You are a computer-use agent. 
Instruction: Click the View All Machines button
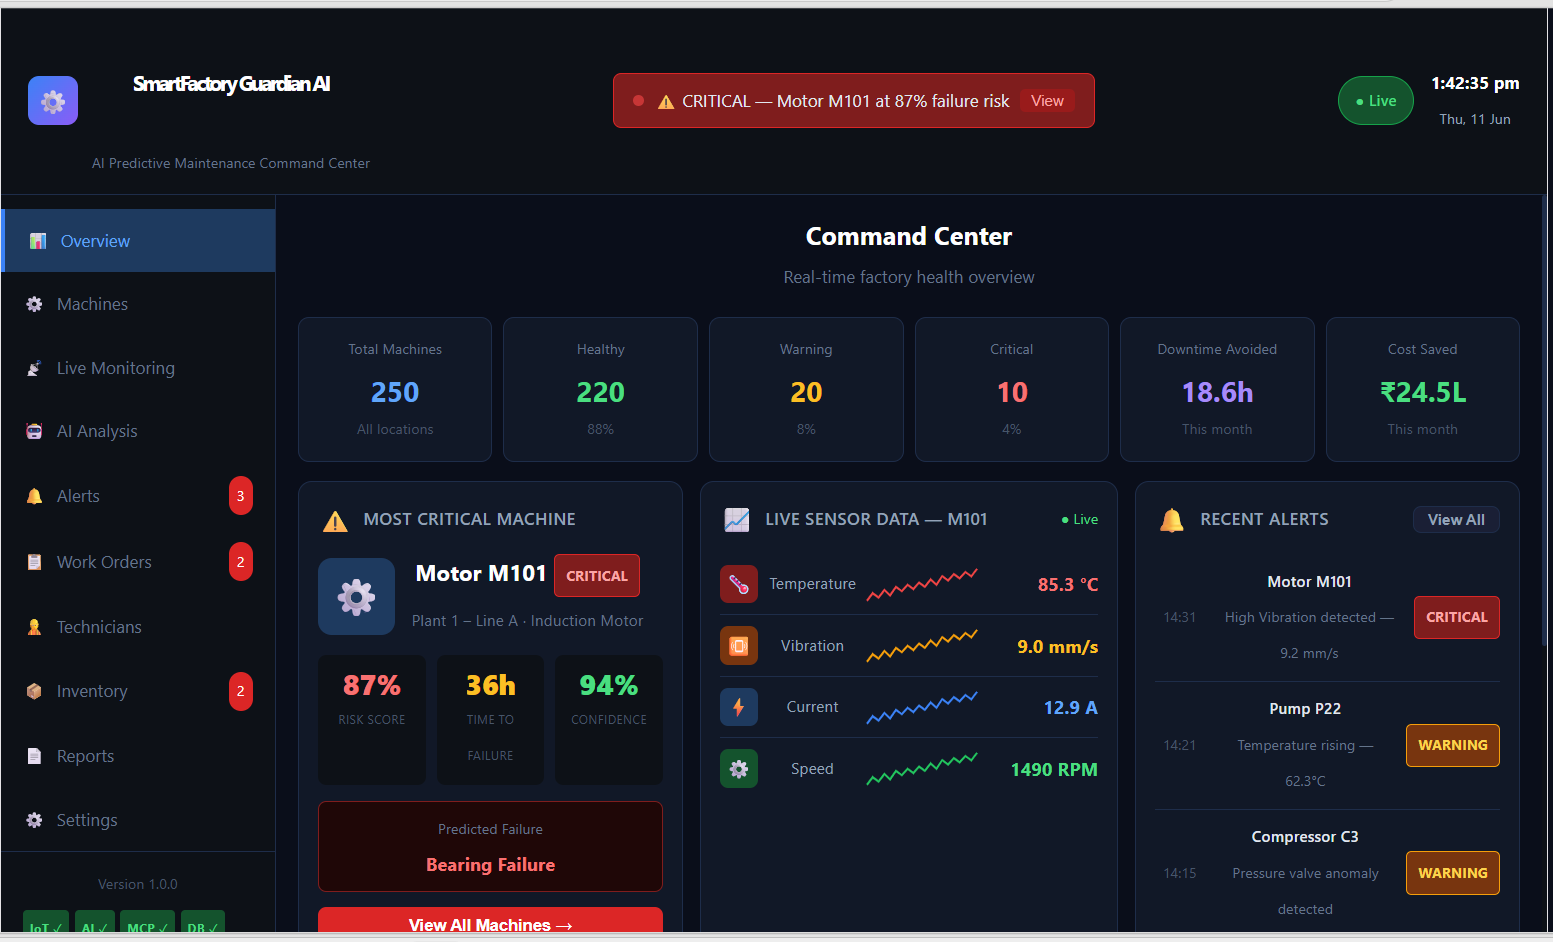click(x=490, y=923)
